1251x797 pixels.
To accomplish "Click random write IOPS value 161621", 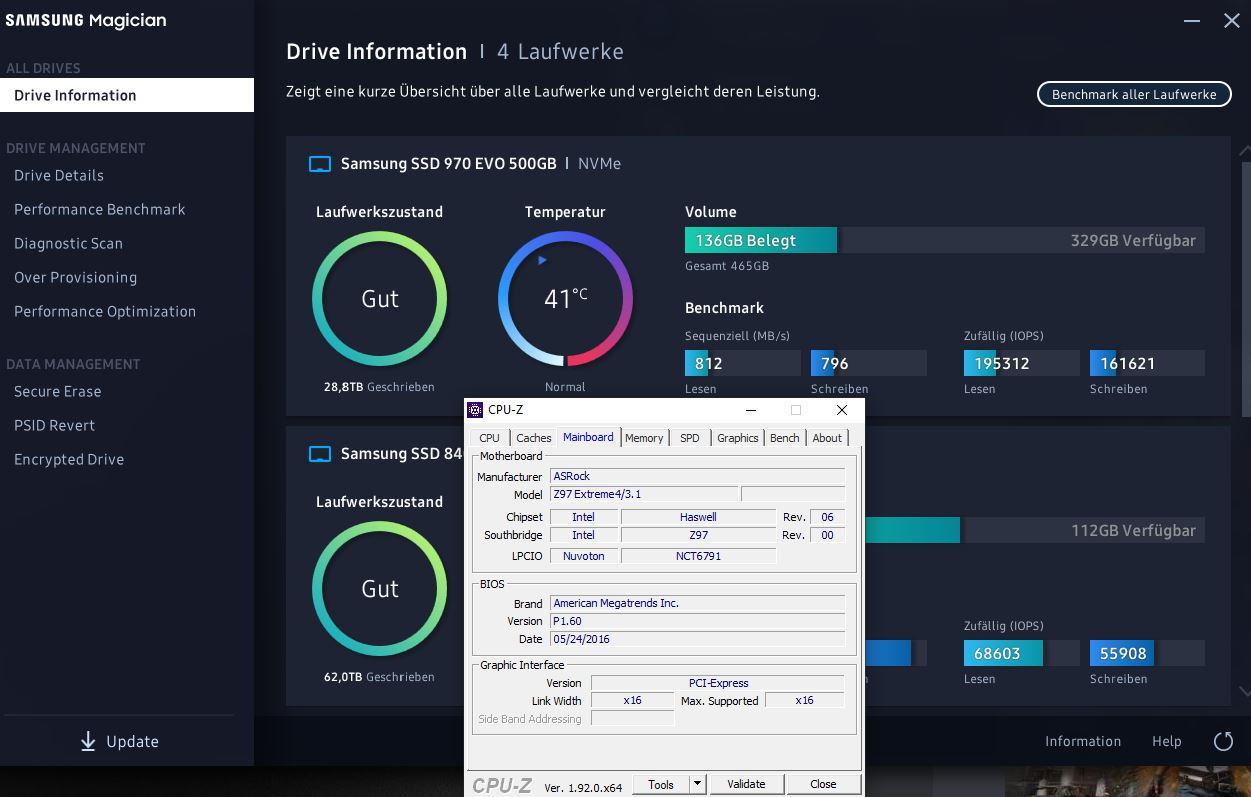I will point(1128,363).
